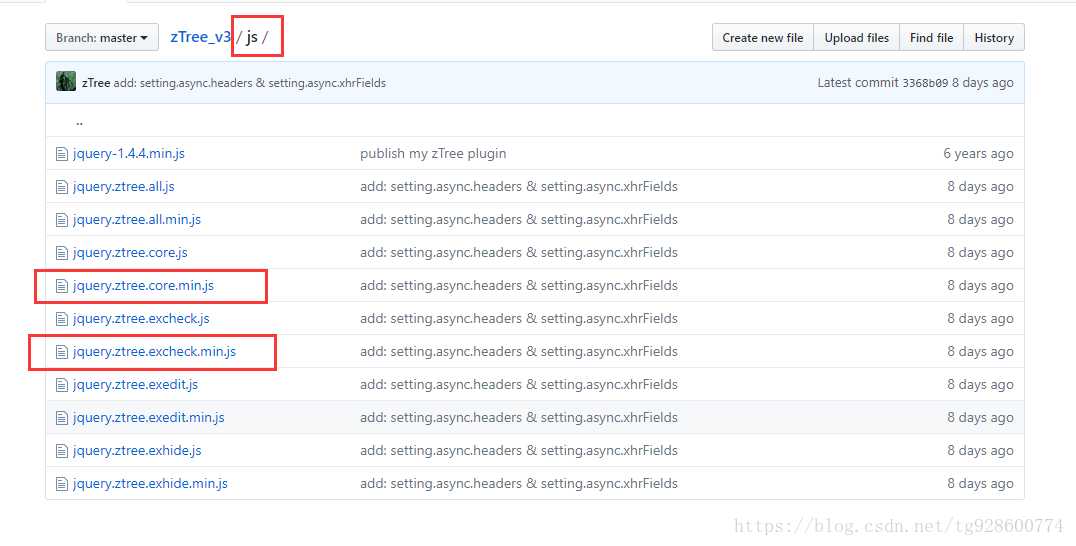Open jquery.ztree.excheck.min.js file
Screen dimensions: 1076x546
pyautogui.click(x=154, y=351)
